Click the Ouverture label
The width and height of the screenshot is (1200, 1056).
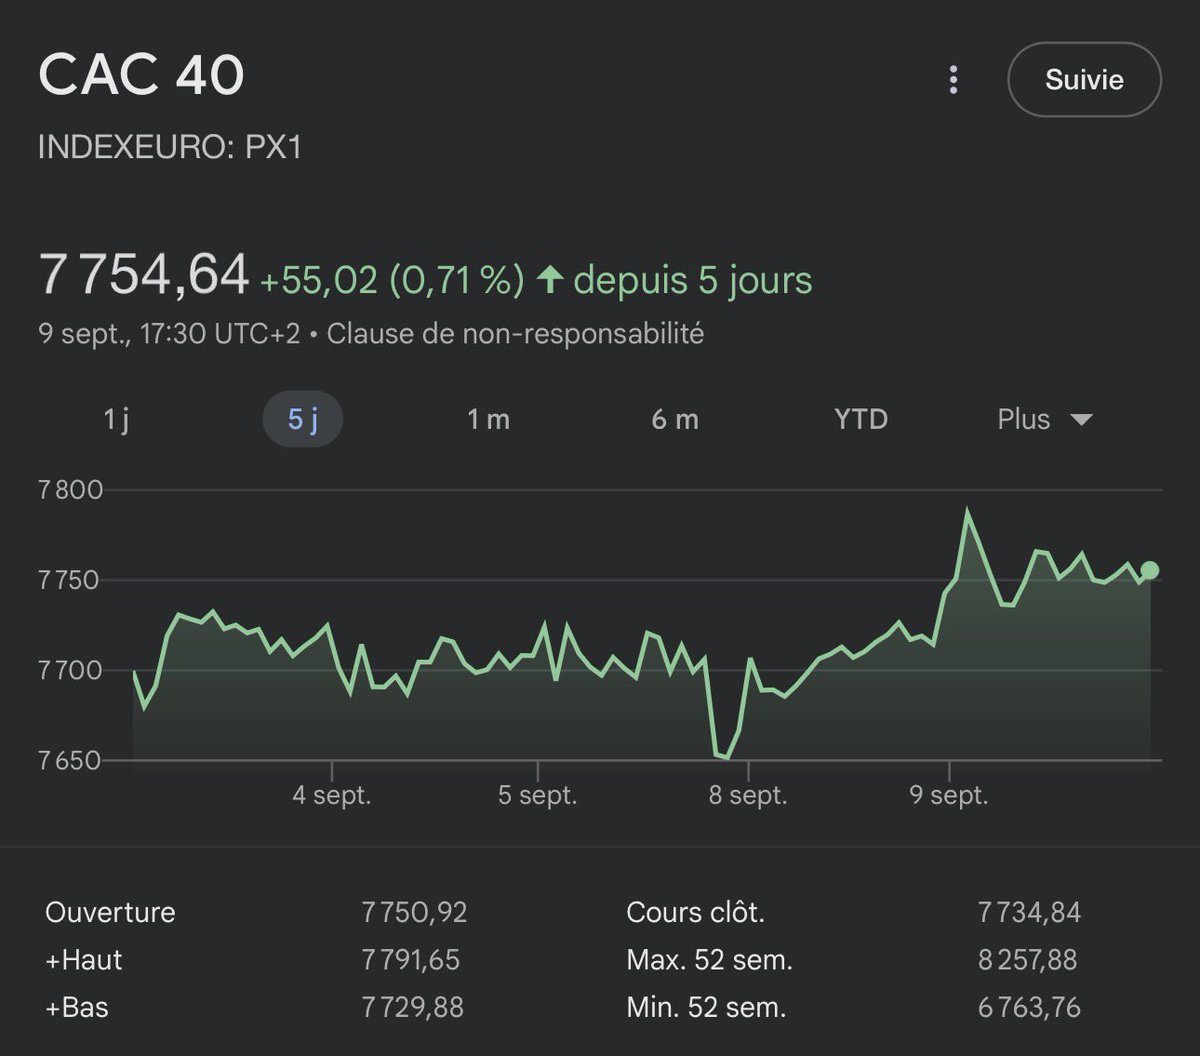(110, 912)
